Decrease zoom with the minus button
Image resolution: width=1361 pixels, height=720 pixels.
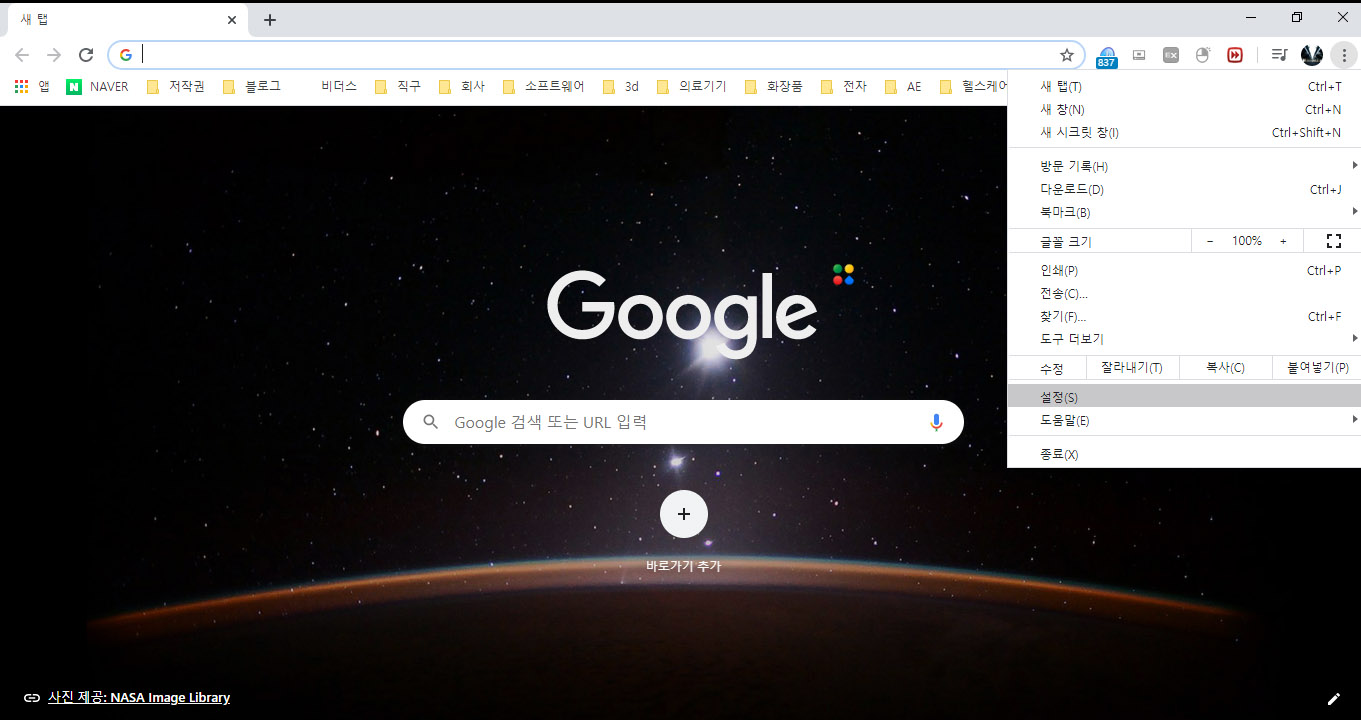(x=1210, y=241)
